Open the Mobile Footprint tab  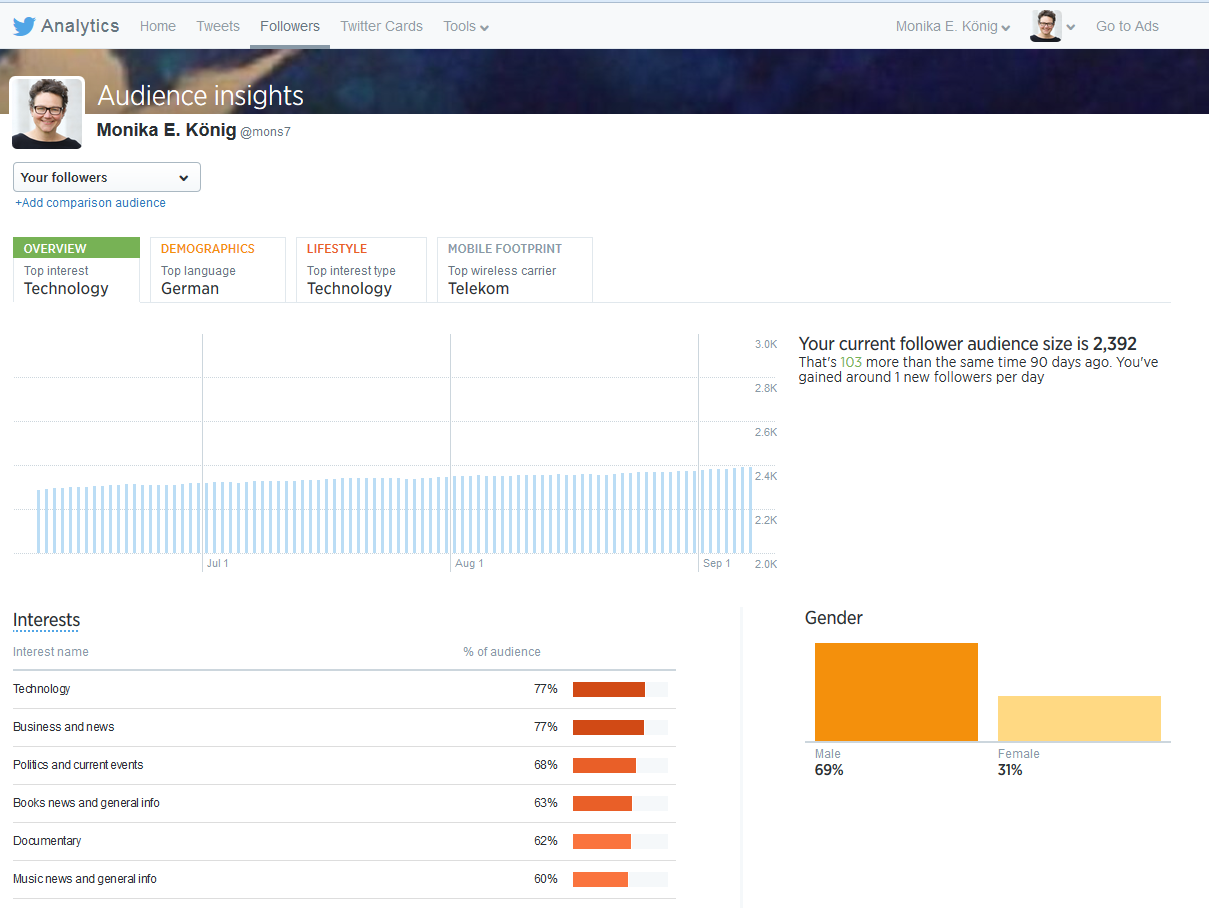click(515, 269)
